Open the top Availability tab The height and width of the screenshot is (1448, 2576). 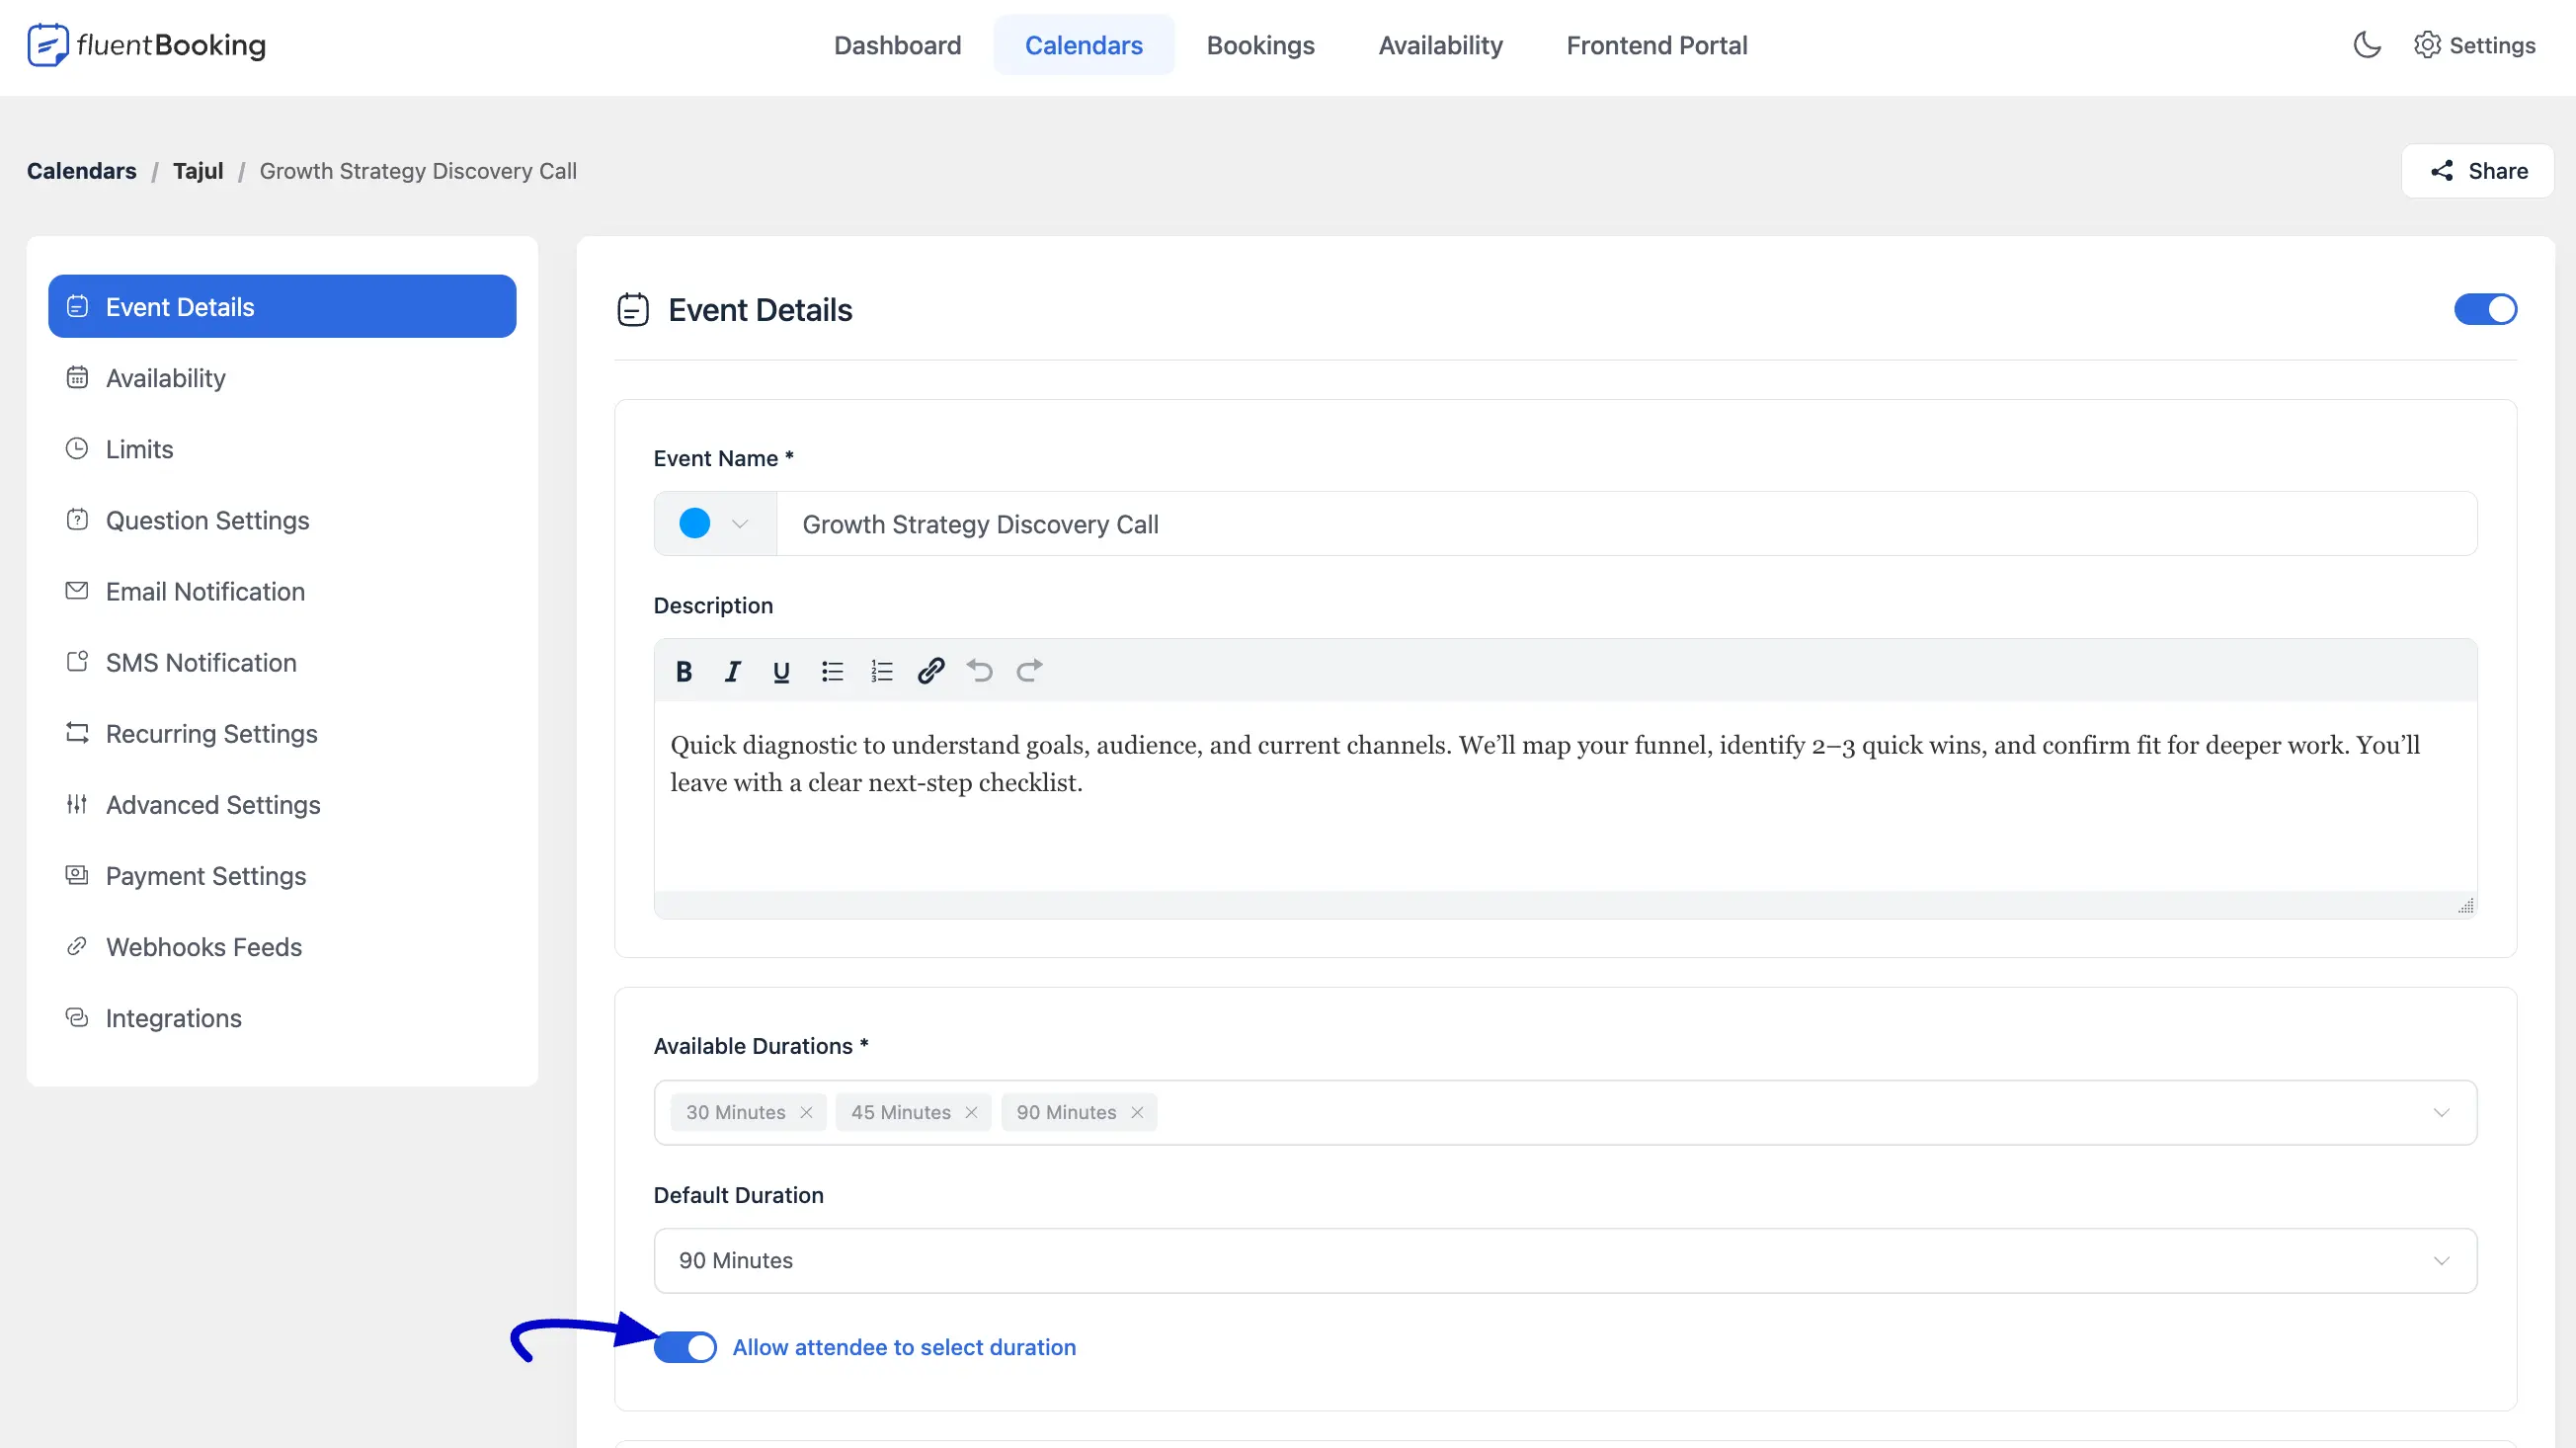1440,45
